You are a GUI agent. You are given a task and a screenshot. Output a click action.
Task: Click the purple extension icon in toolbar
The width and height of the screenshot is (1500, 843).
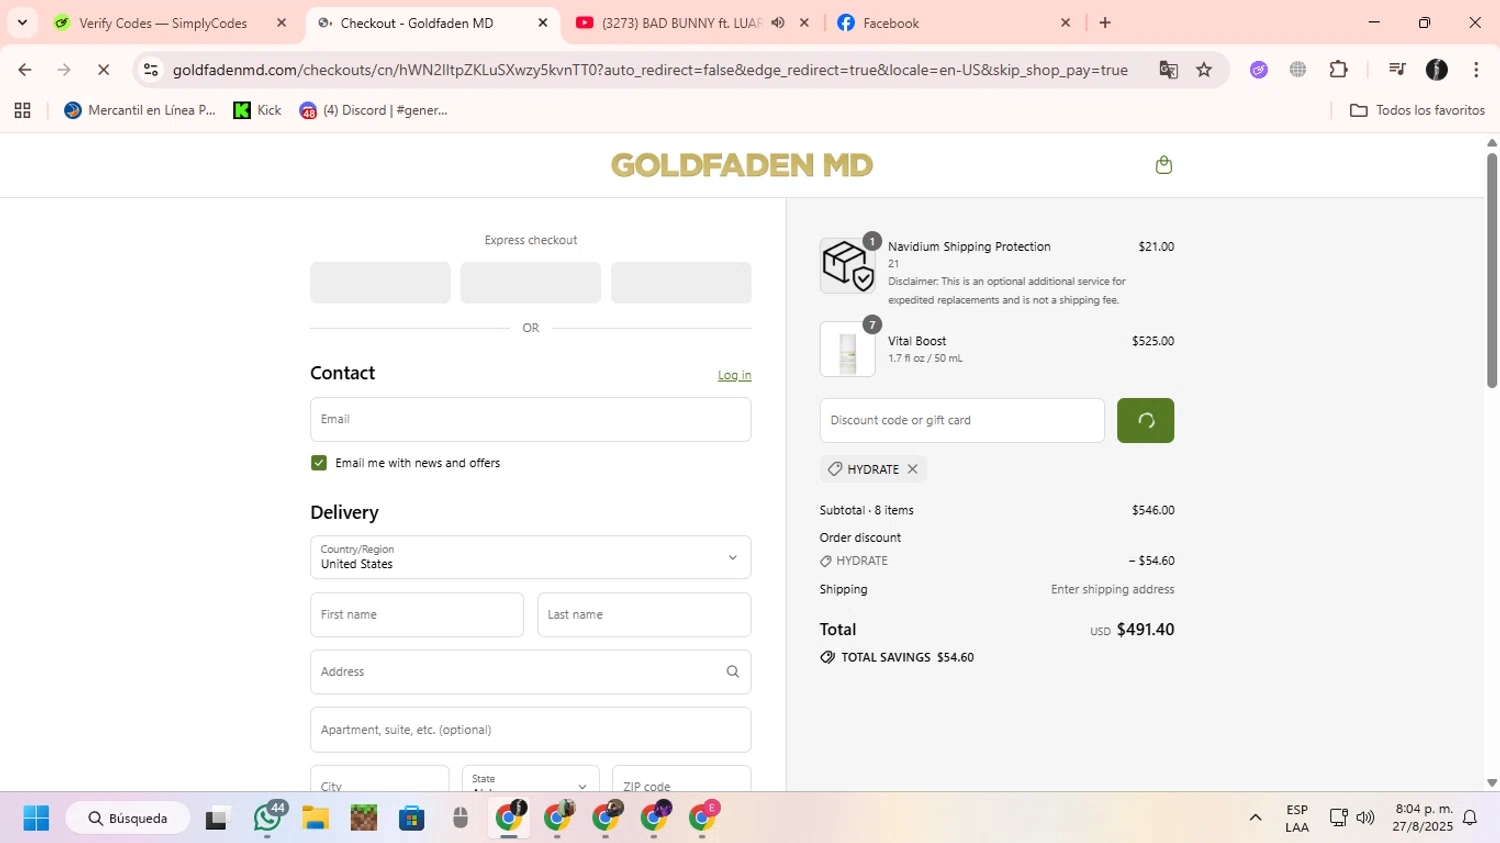1259,70
